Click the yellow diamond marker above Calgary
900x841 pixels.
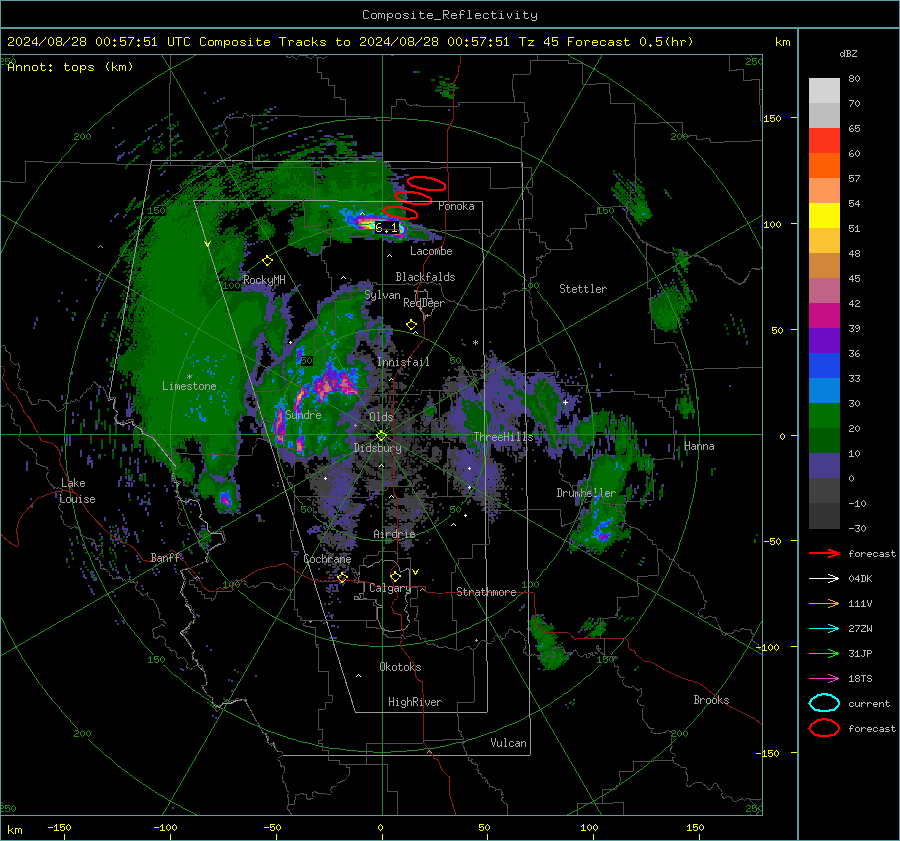click(x=395, y=576)
